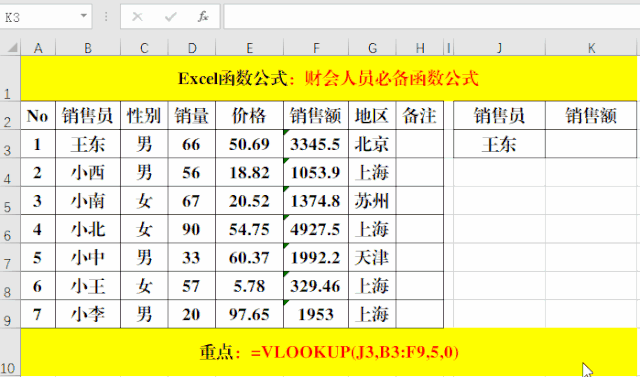Click the '销售额' header in column K
640x377 pixels.
pos(591,115)
